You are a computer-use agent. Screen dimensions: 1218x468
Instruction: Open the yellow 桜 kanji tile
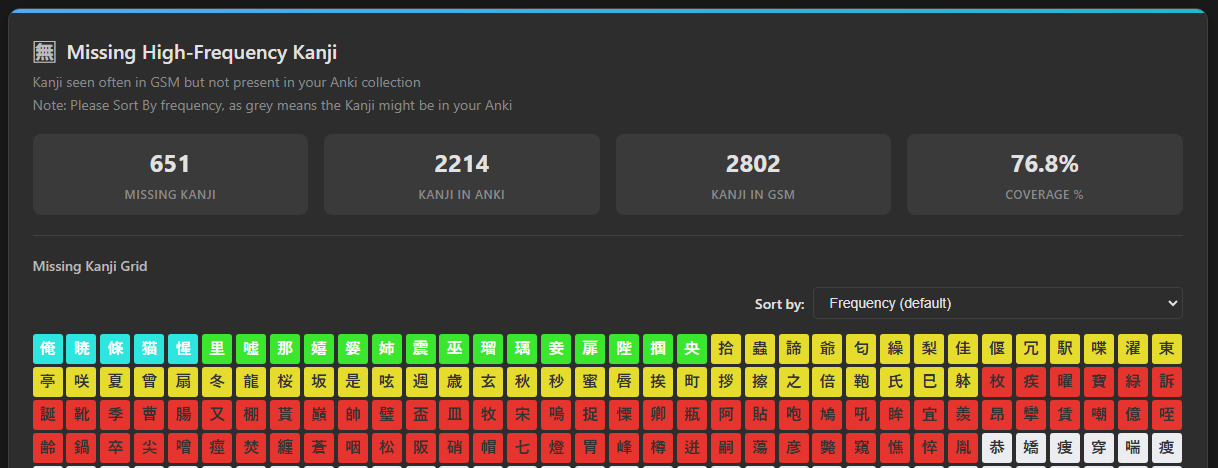[x=285, y=382]
